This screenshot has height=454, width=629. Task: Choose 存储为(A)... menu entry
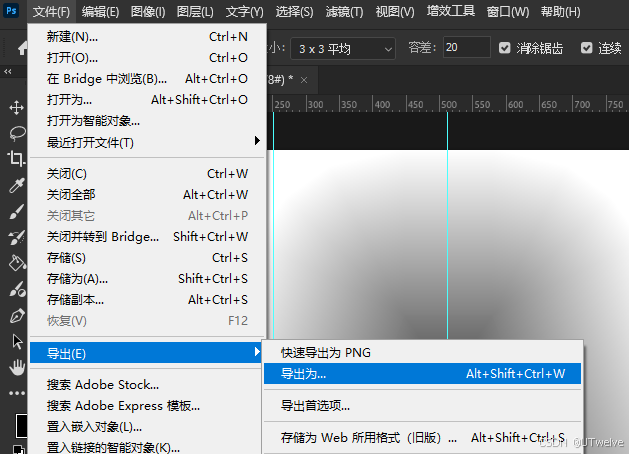pos(147,279)
